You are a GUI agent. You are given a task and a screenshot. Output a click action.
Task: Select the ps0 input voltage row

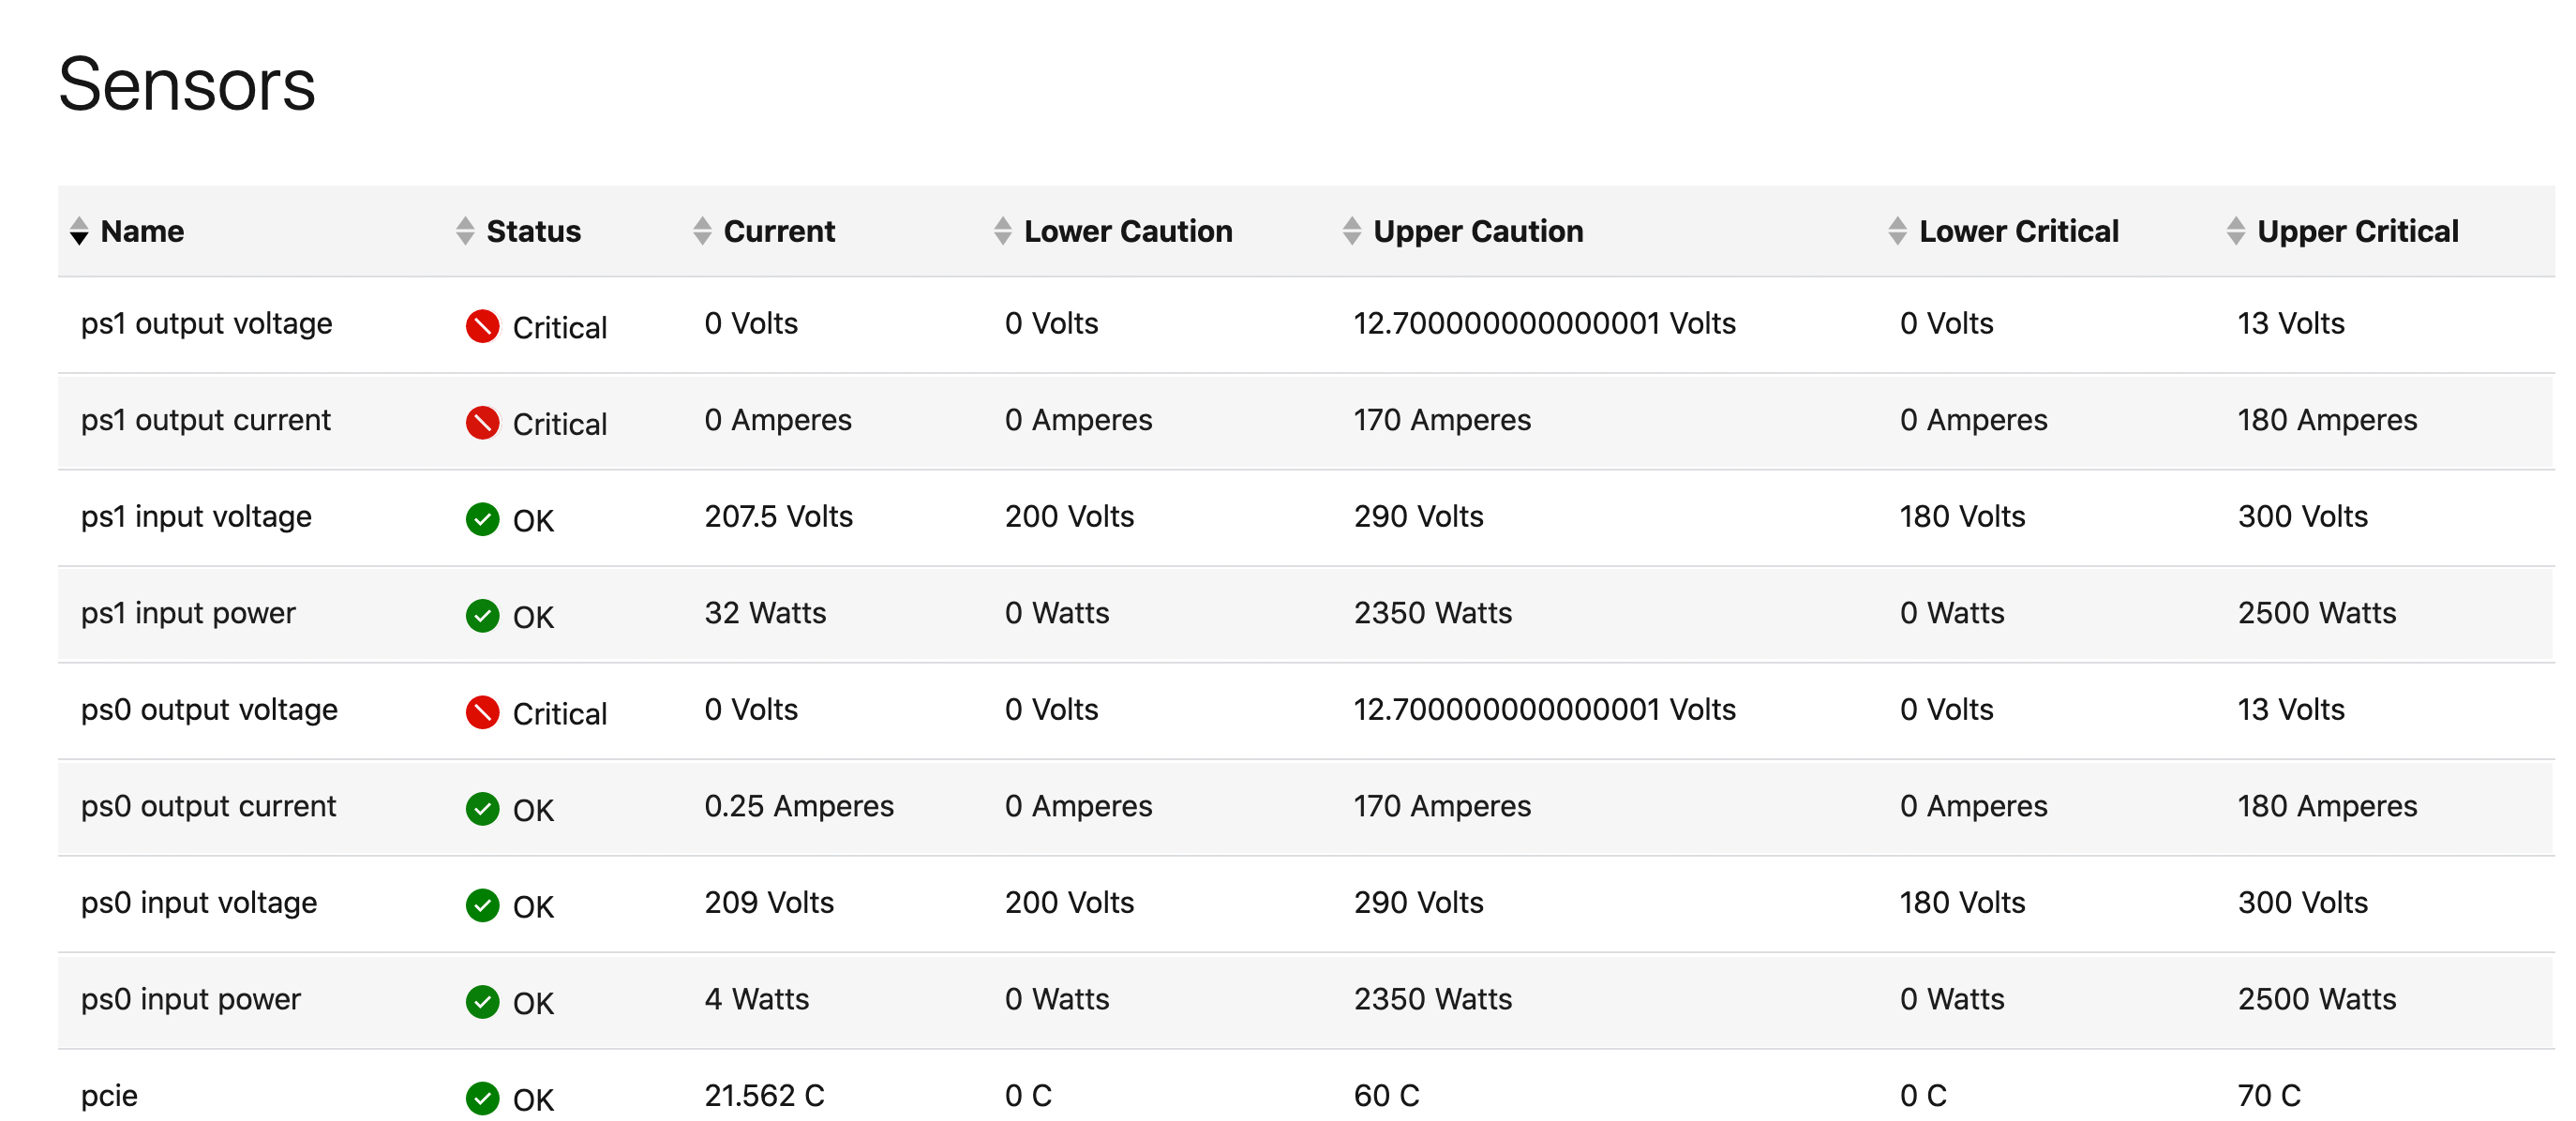(198, 903)
